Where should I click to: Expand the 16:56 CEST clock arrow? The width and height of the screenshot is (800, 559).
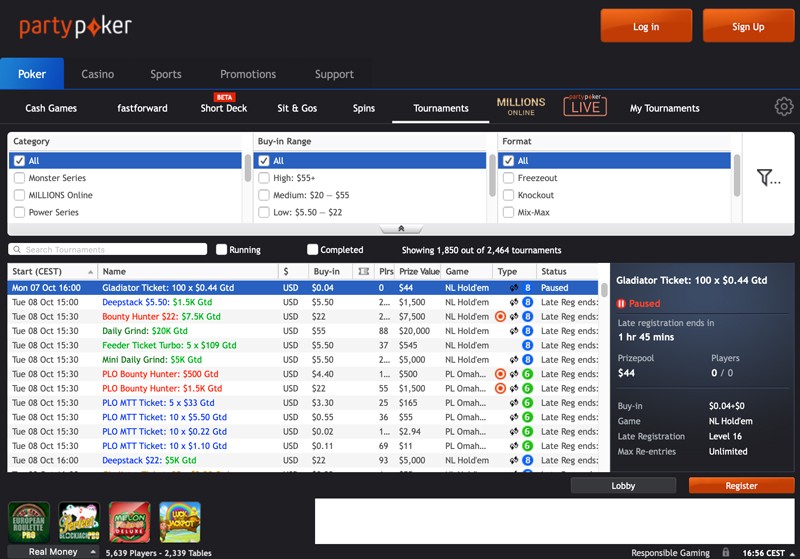792,554
